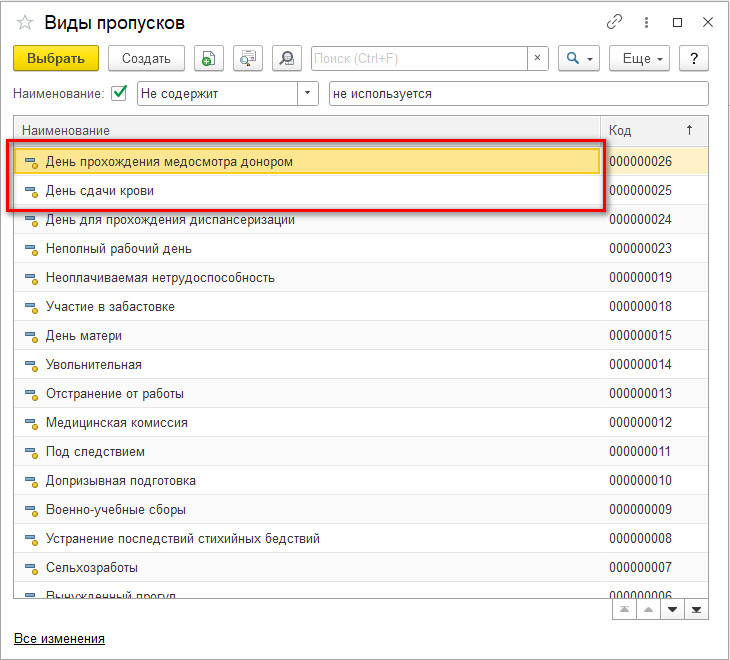Click the copy-item icon with green plus
The image size is (730, 660).
208,59
